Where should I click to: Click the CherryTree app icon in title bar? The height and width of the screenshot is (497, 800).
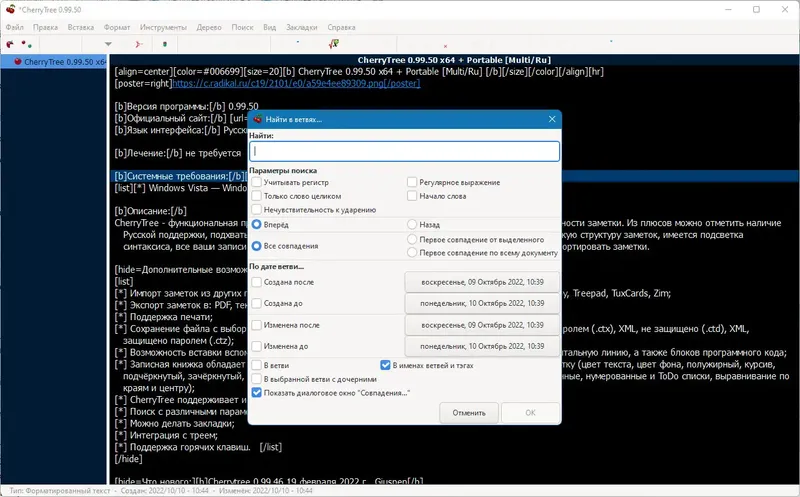click(x=10, y=9)
